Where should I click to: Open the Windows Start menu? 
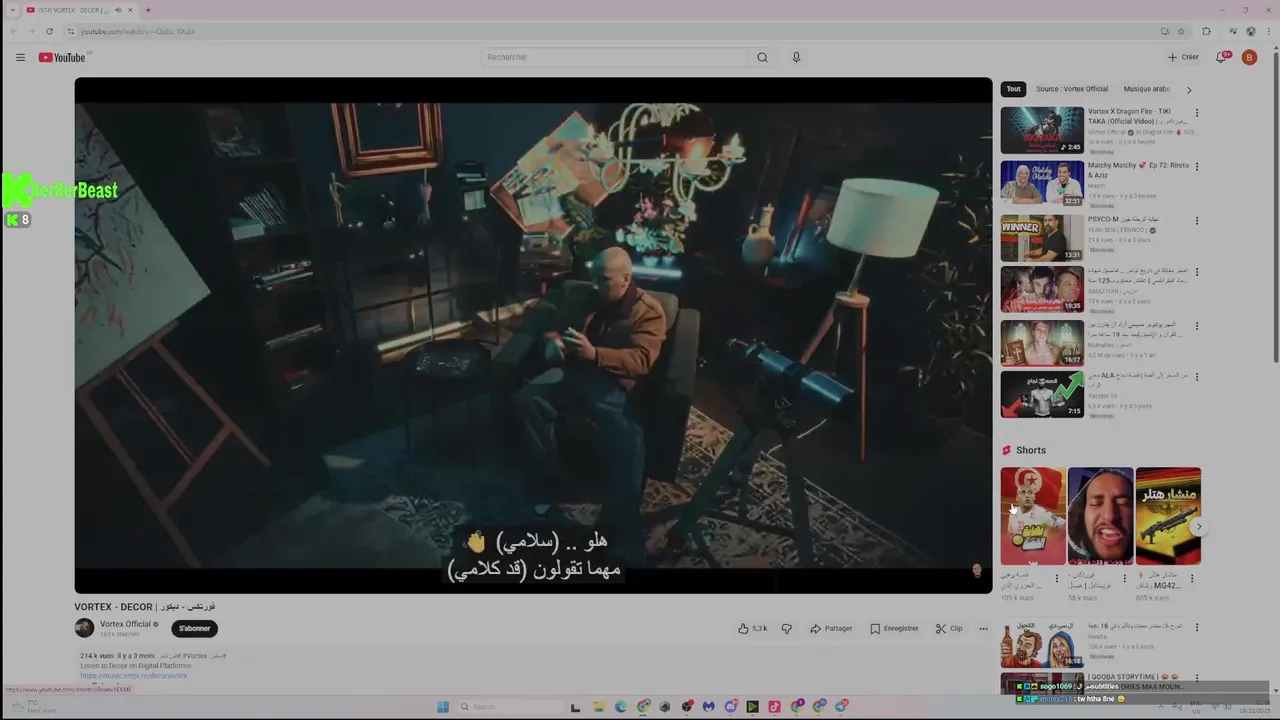[443, 707]
